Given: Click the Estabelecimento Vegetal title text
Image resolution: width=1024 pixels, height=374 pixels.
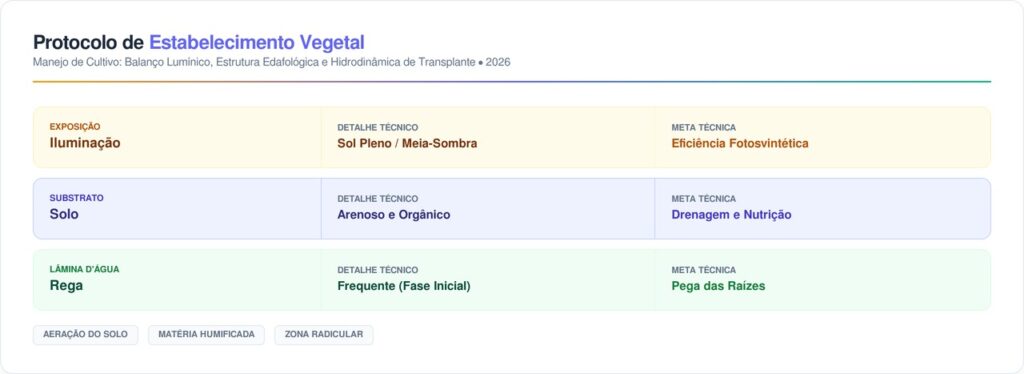Looking at the screenshot, I should [257, 42].
